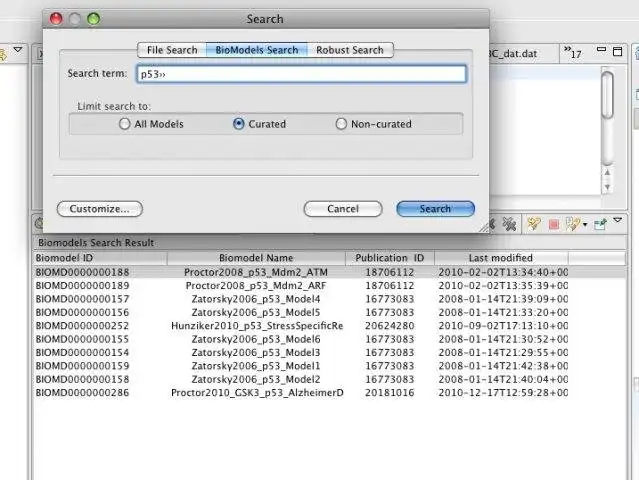Click model name Zatorsky2006_p53_Model1
The width and height of the screenshot is (639, 480).
(x=256, y=366)
